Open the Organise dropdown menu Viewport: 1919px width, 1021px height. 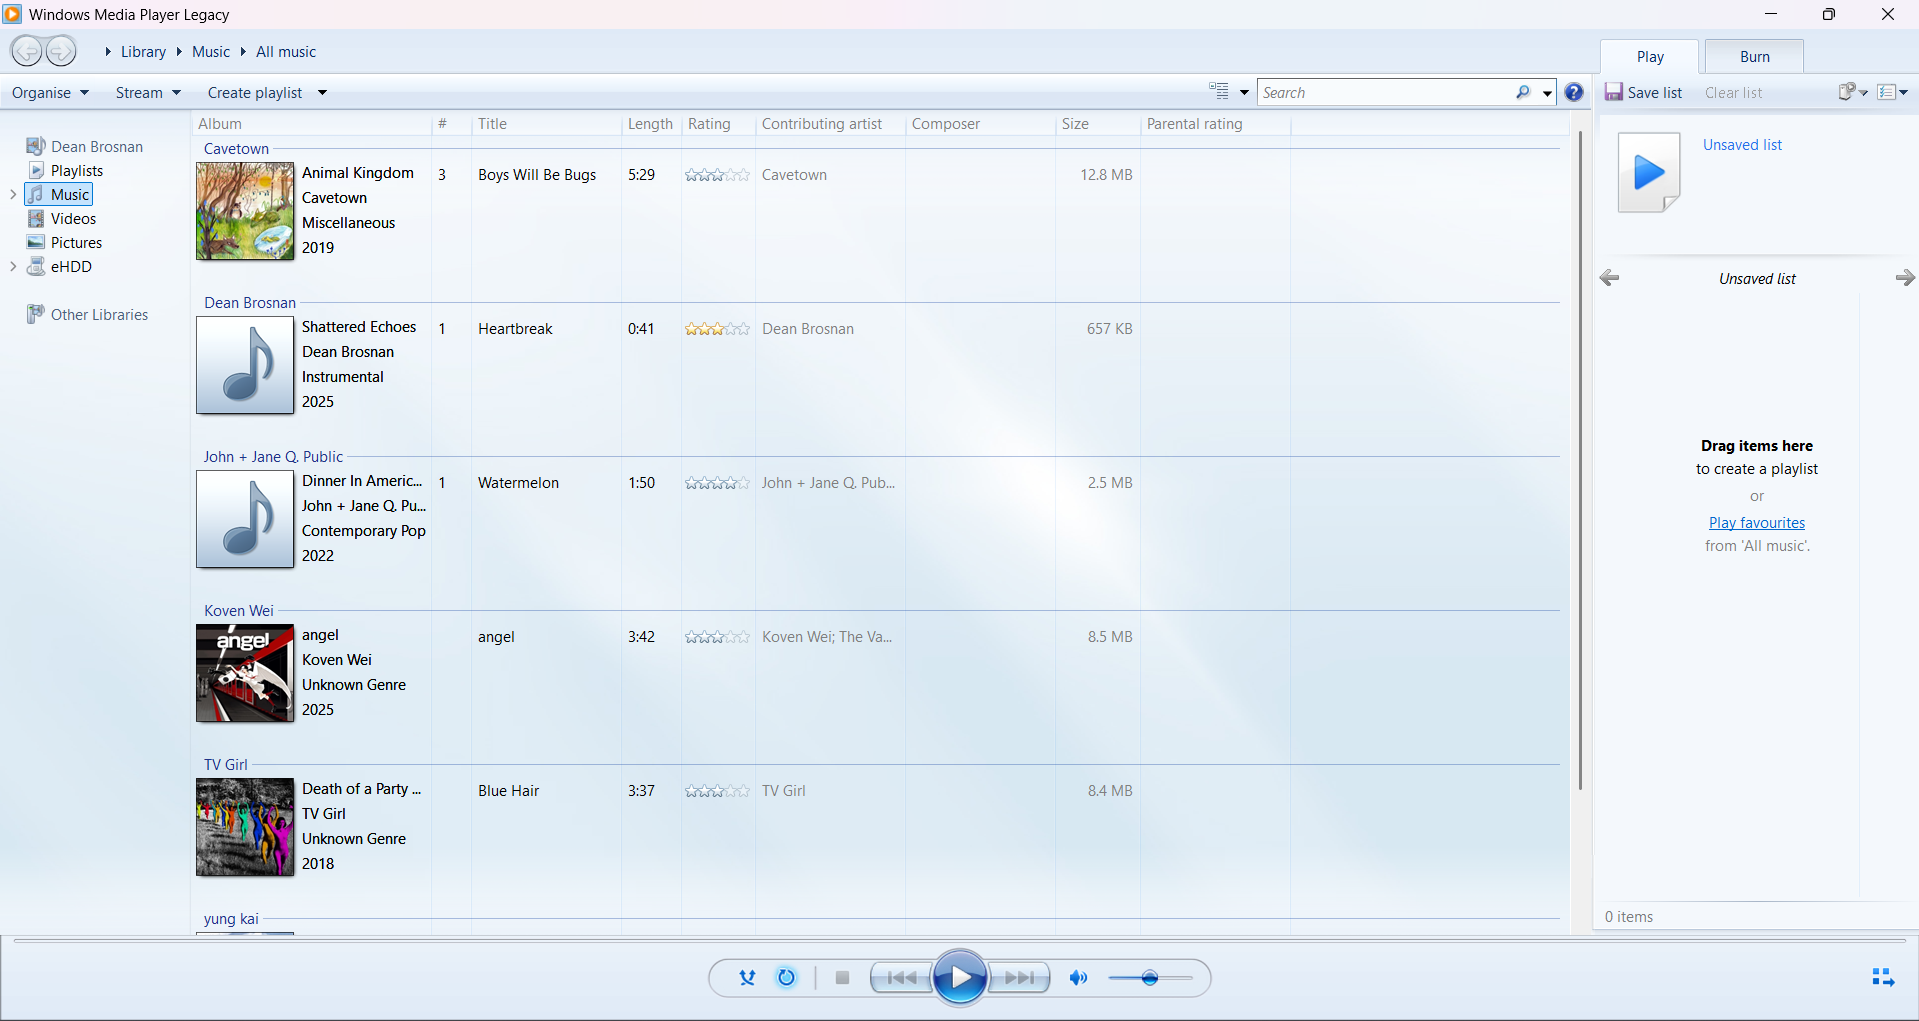tap(50, 93)
